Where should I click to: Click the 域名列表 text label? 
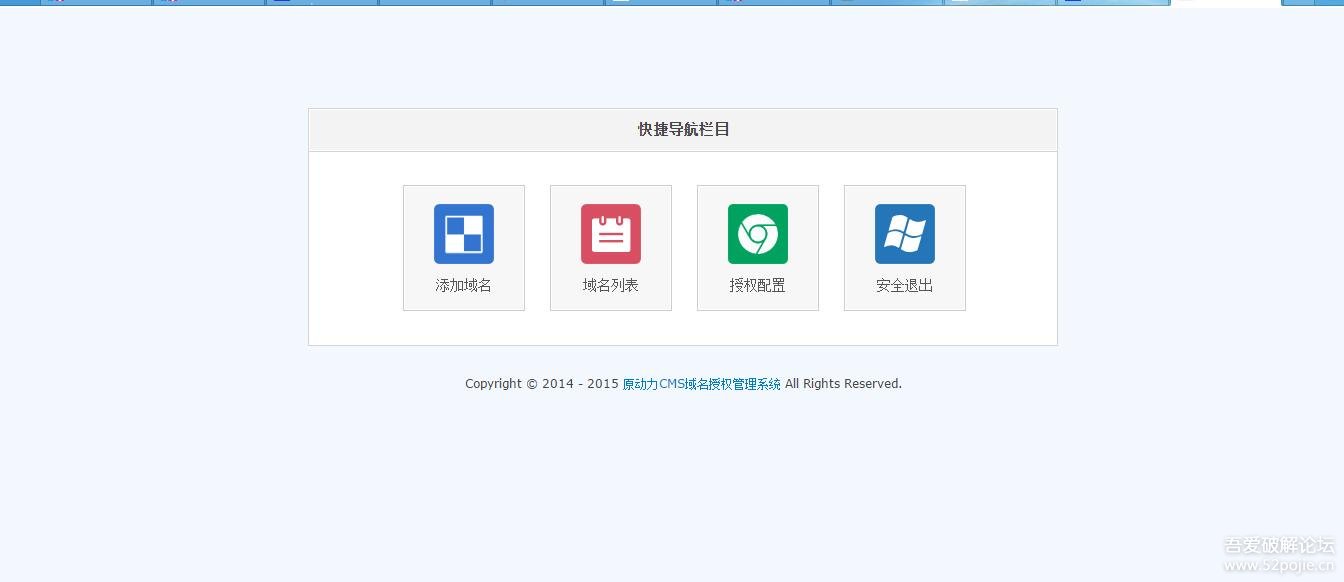[610, 285]
